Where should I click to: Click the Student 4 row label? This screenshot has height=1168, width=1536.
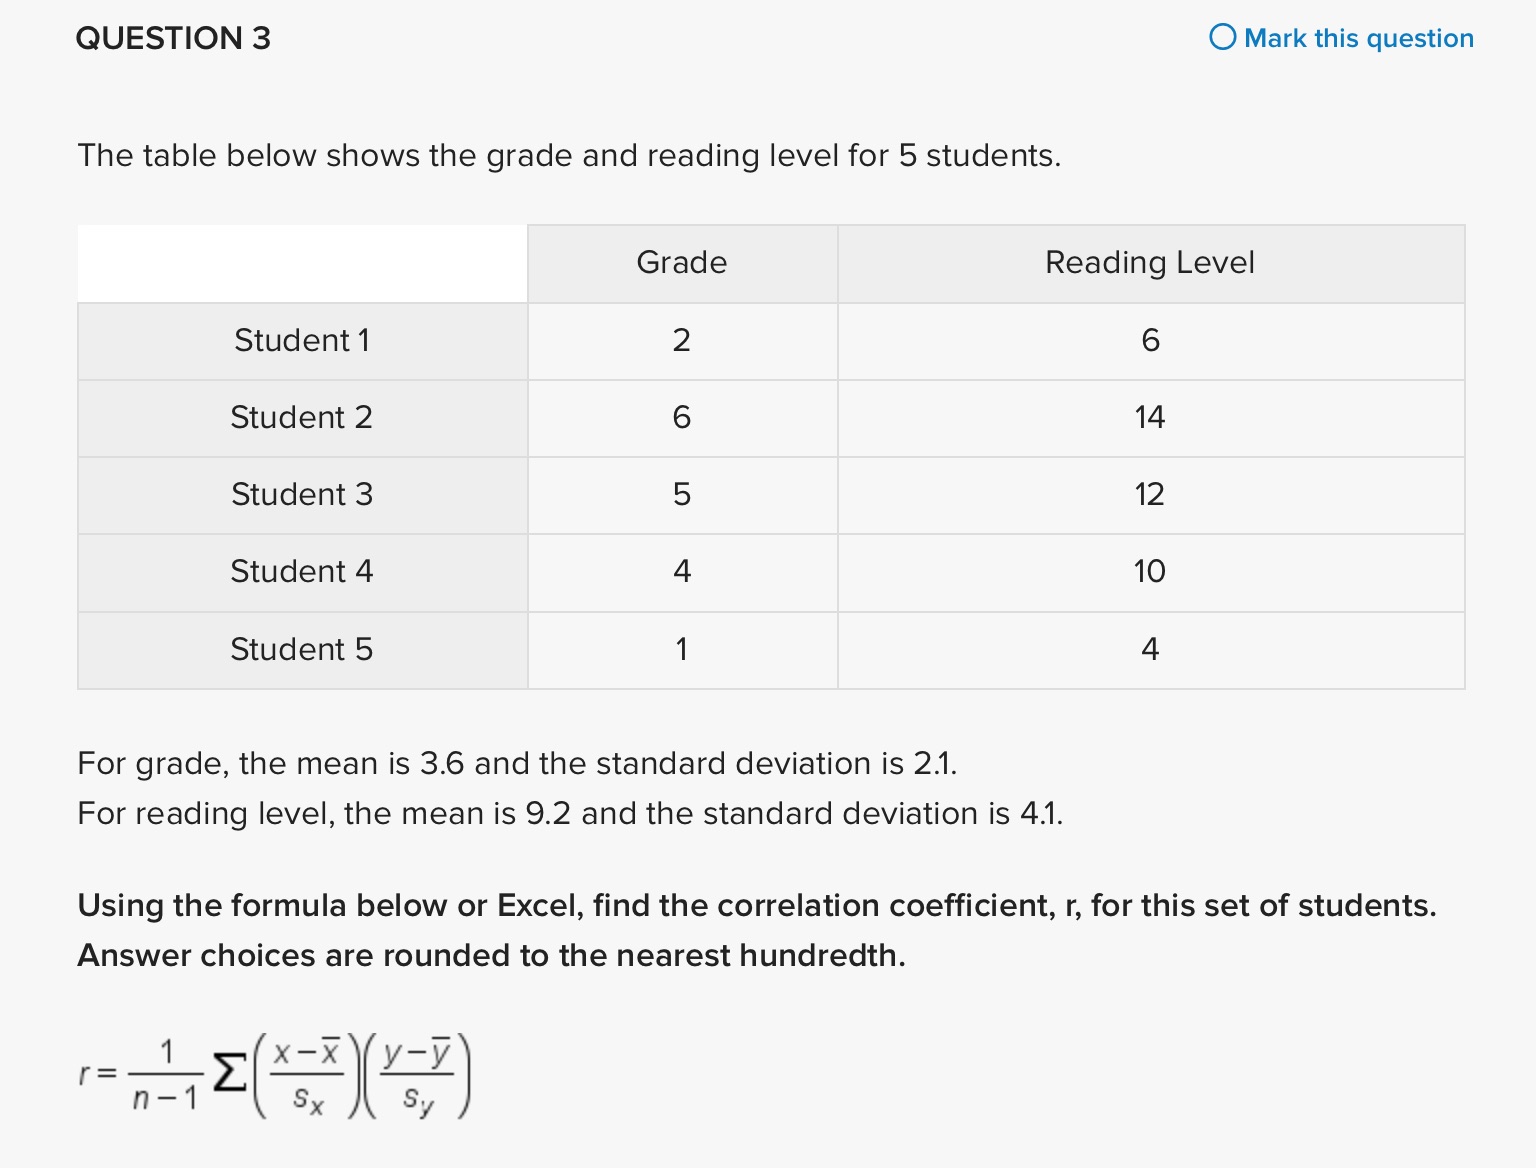click(301, 572)
